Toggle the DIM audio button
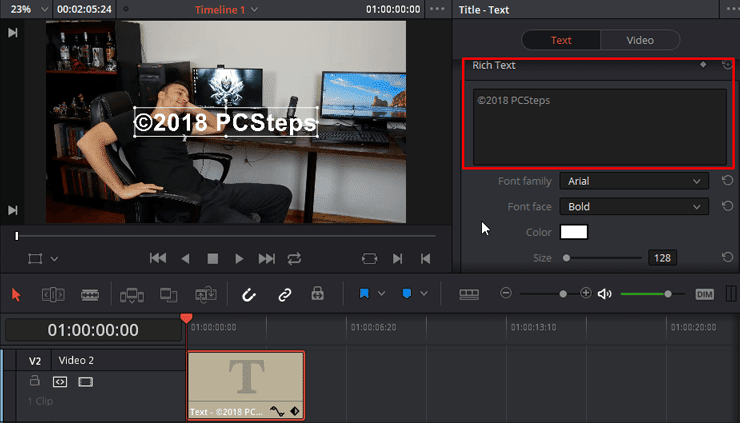Viewport: 740px width, 423px height. [x=704, y=294]
